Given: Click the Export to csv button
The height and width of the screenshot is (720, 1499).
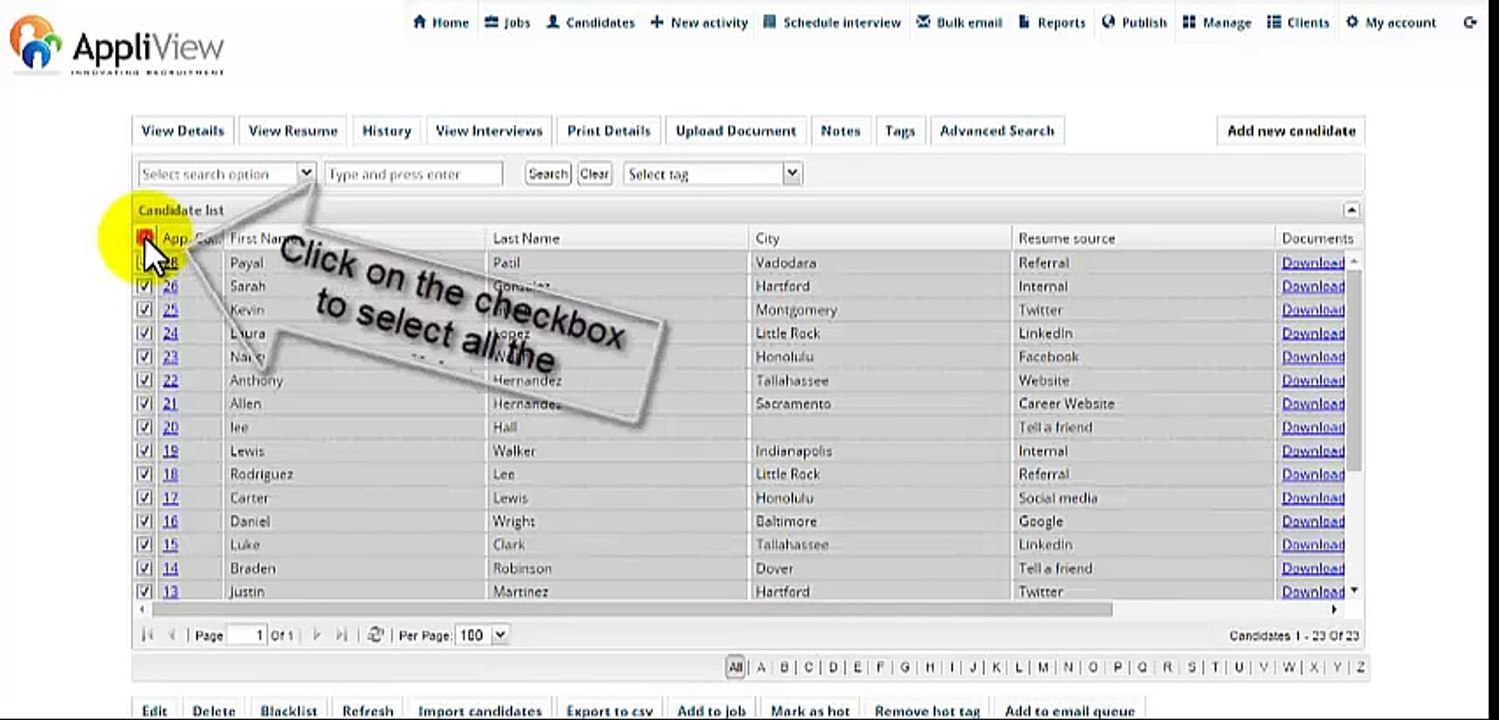Looking at the screenshot, I should coord(610,711).
